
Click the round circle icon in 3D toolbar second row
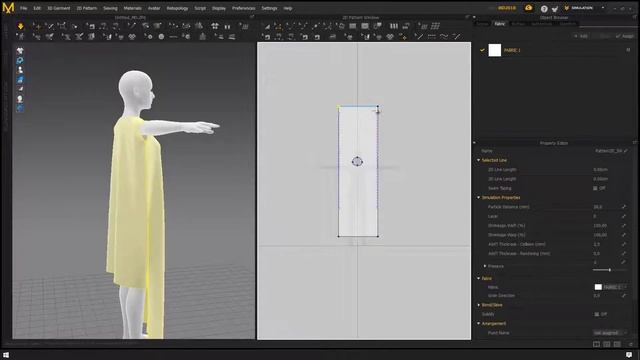point(162,37)
